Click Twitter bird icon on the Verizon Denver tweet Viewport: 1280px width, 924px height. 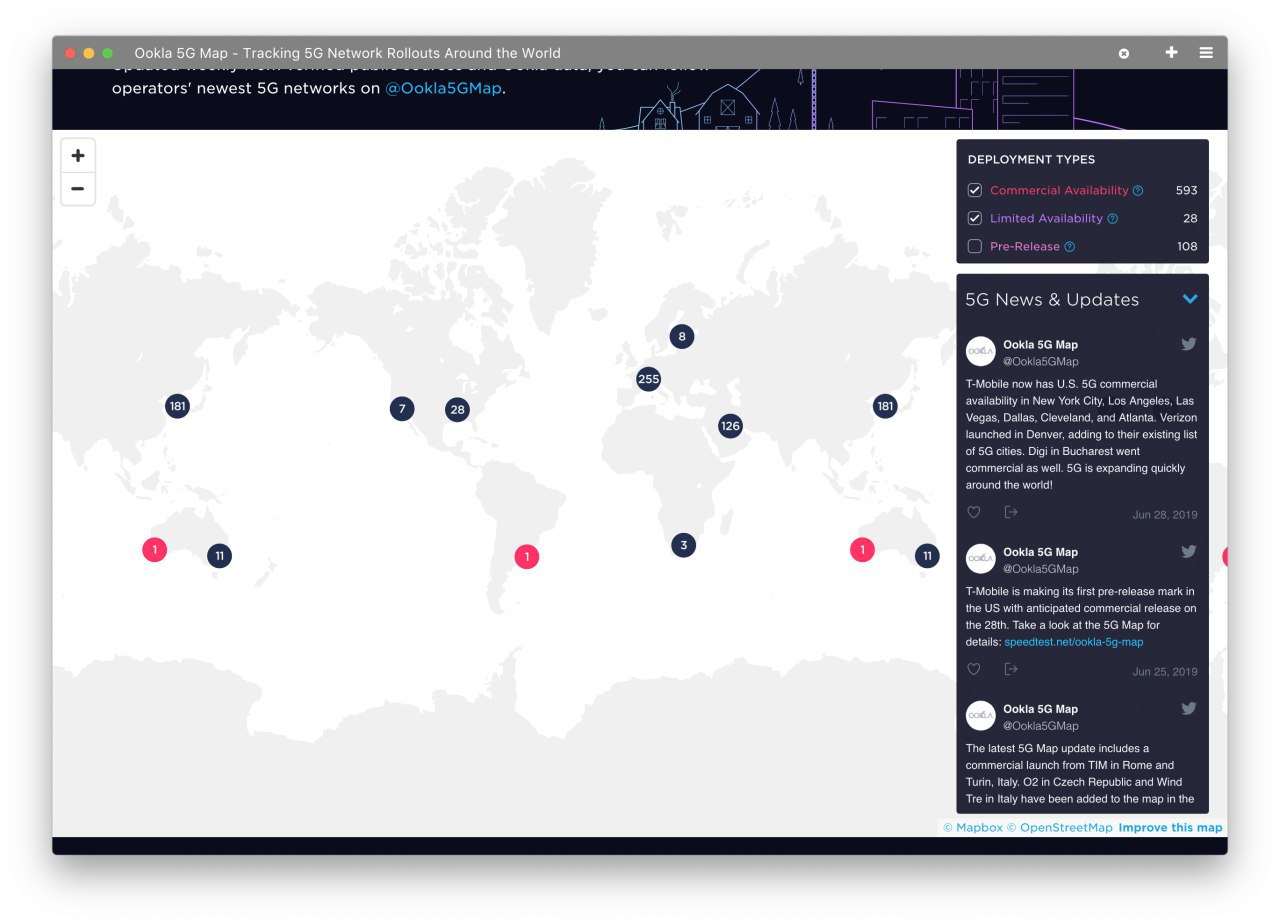pyautogui.click(x=1189, y=344)
